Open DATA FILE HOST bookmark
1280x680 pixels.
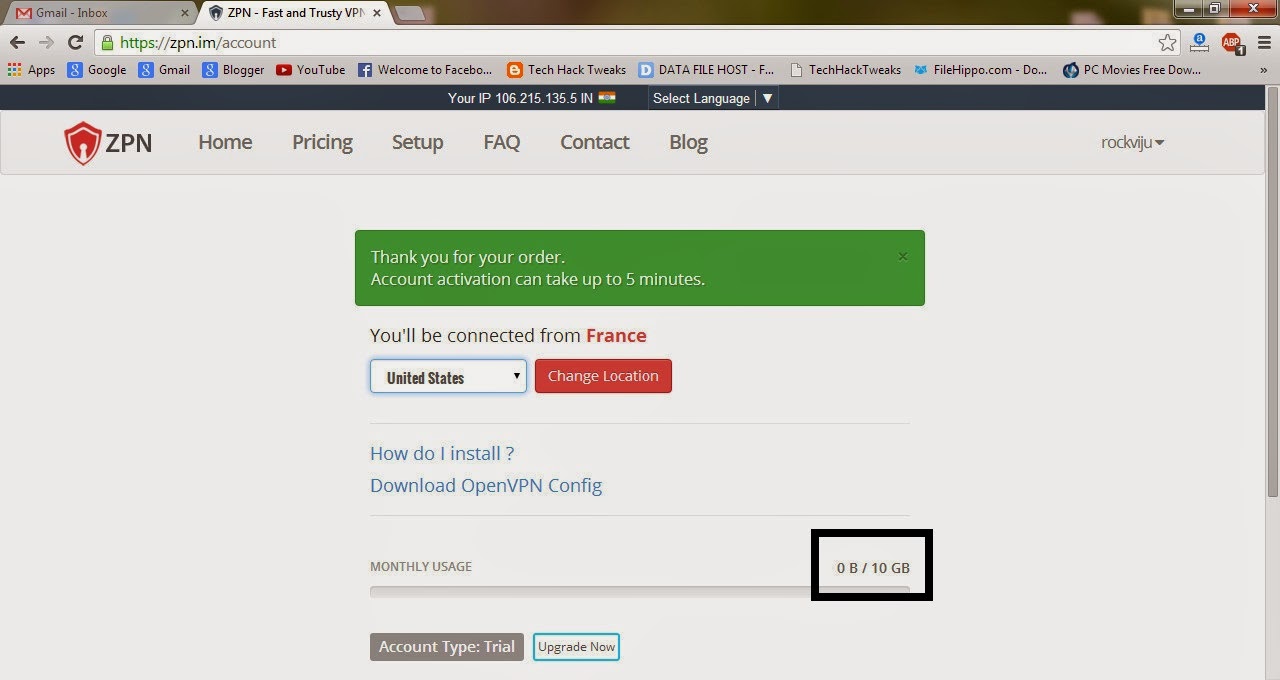click(x=707, y=70)
